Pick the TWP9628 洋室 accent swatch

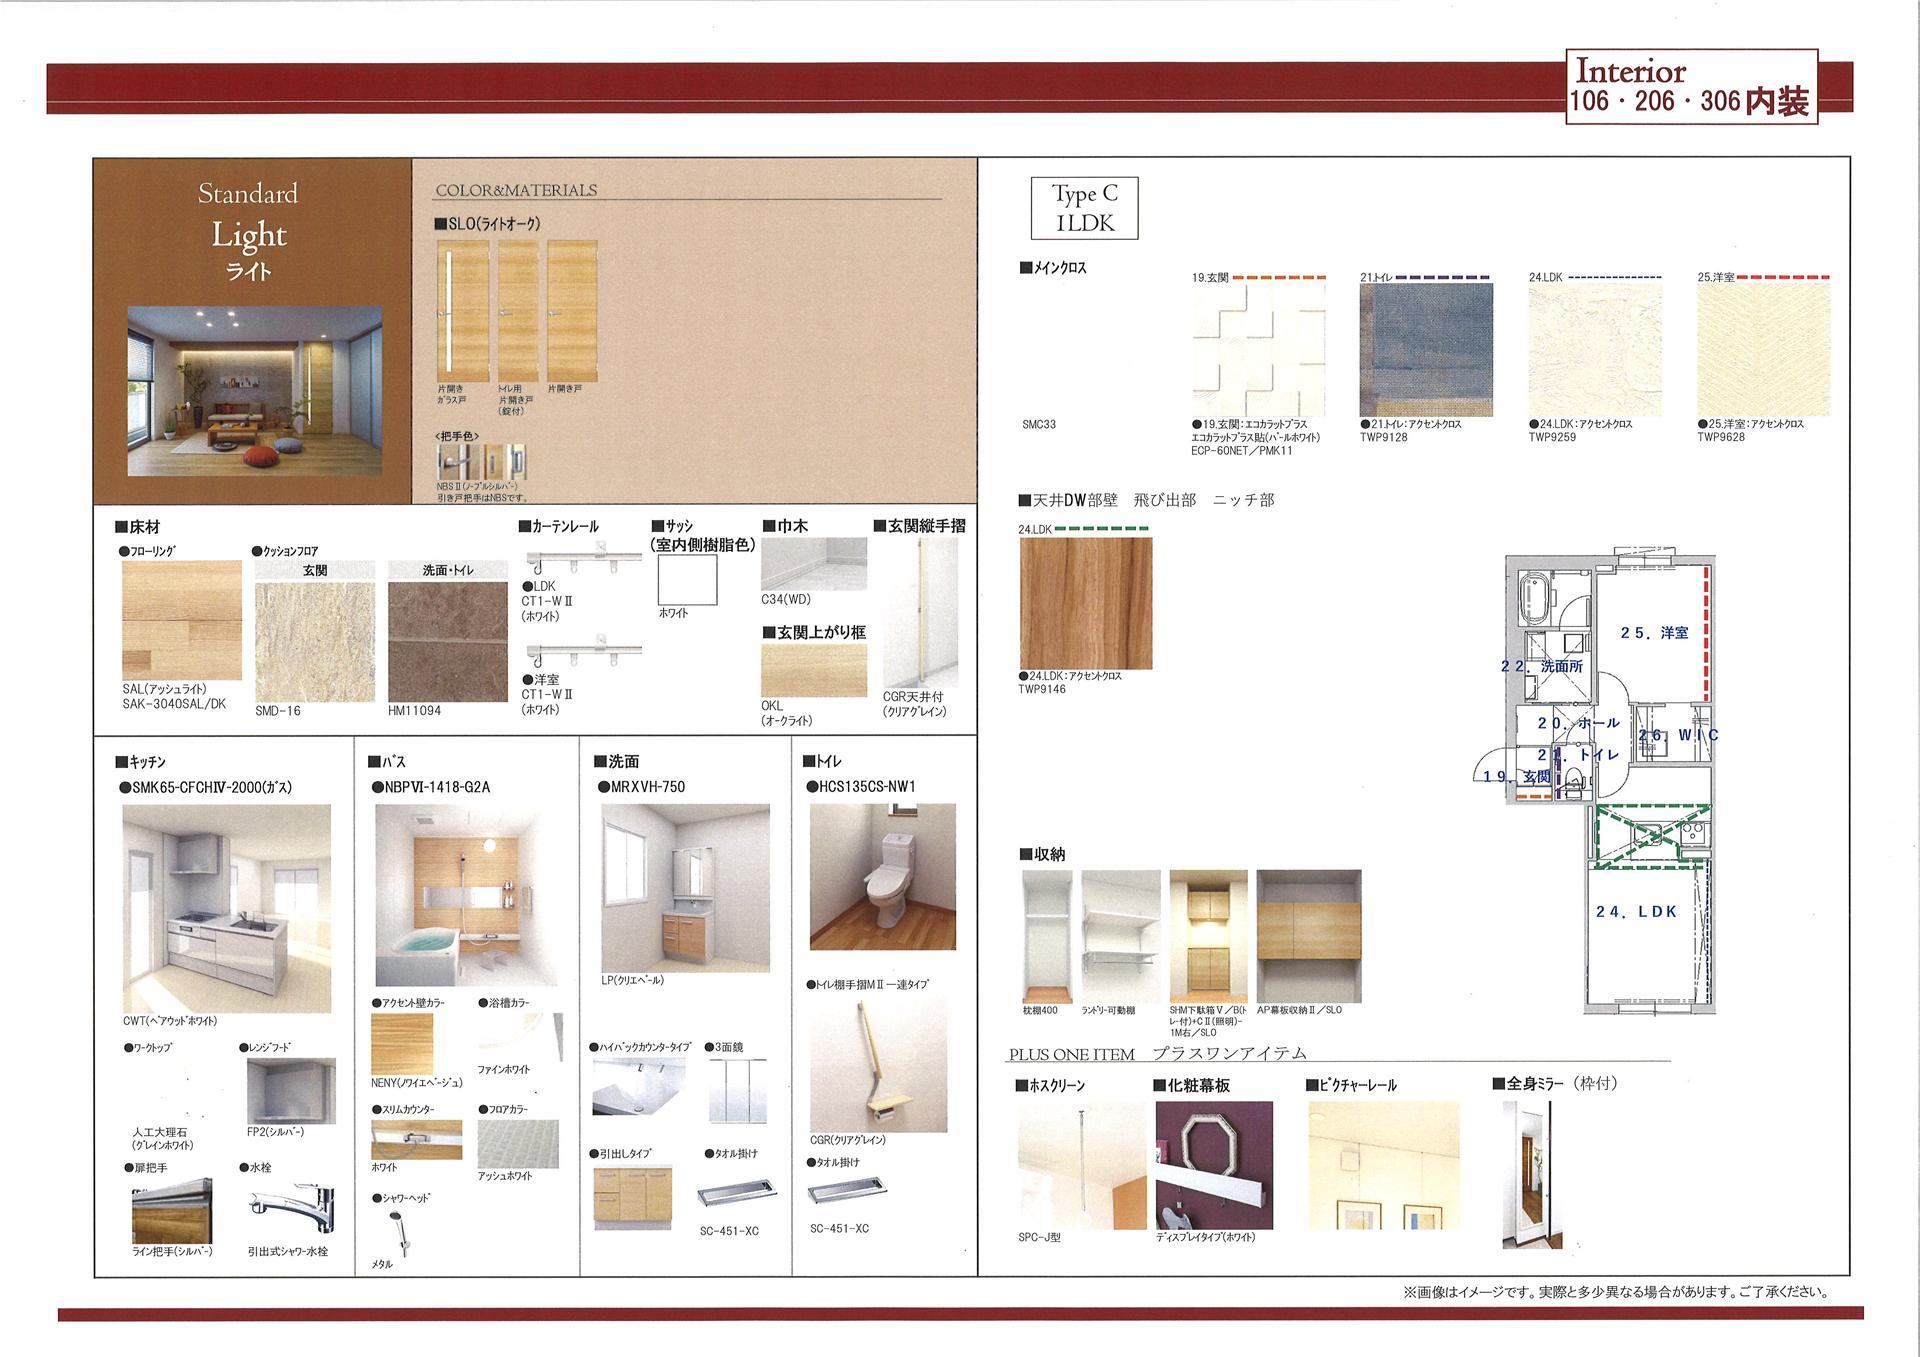tap(1764, 349)
